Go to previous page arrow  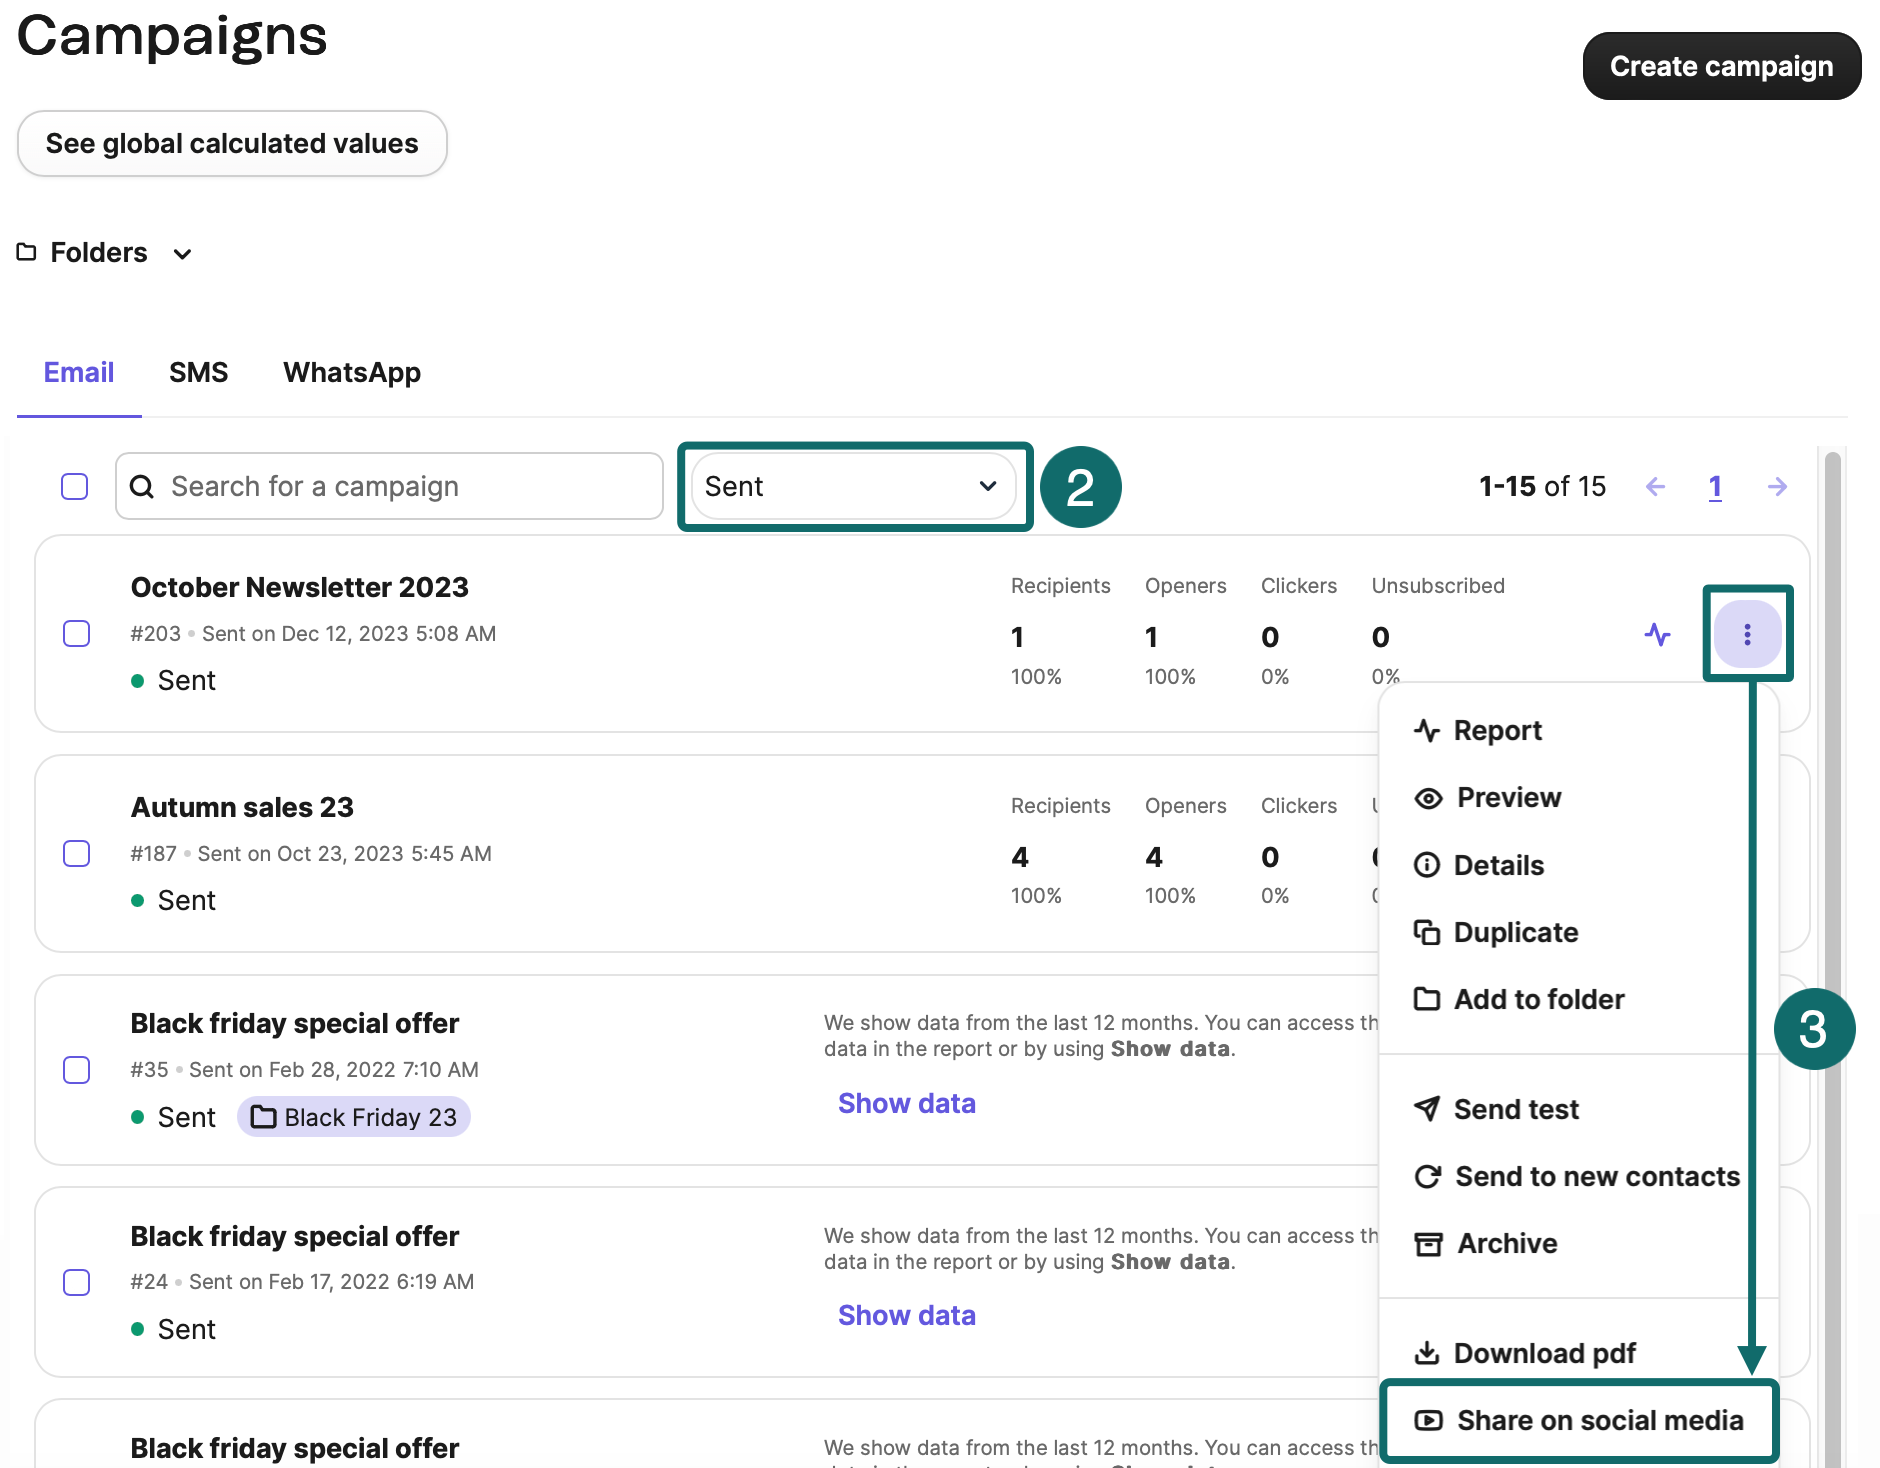(x=1655, y=487)
